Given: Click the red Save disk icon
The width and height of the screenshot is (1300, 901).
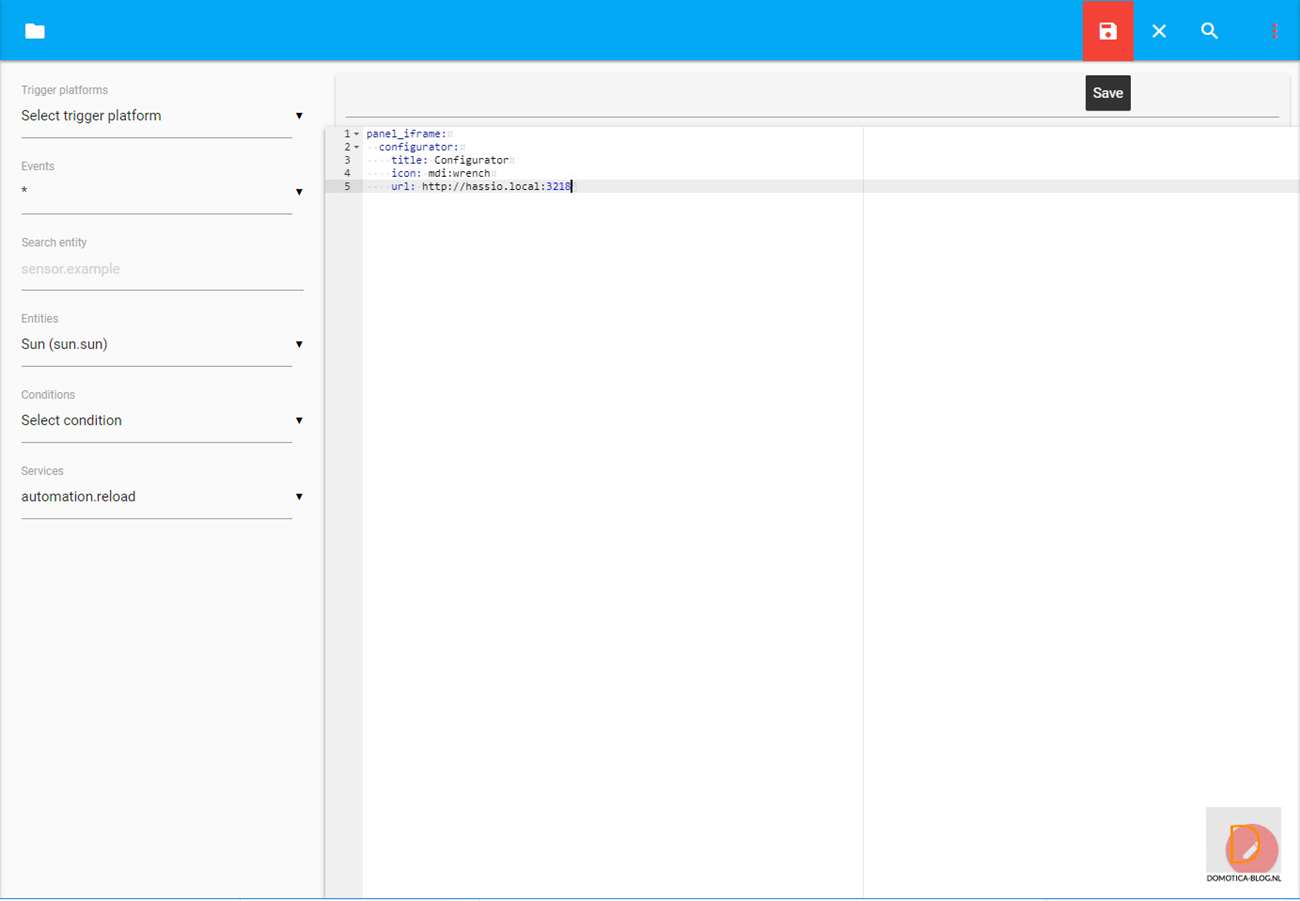Looking at the screenshot, I should (1107, 31).
